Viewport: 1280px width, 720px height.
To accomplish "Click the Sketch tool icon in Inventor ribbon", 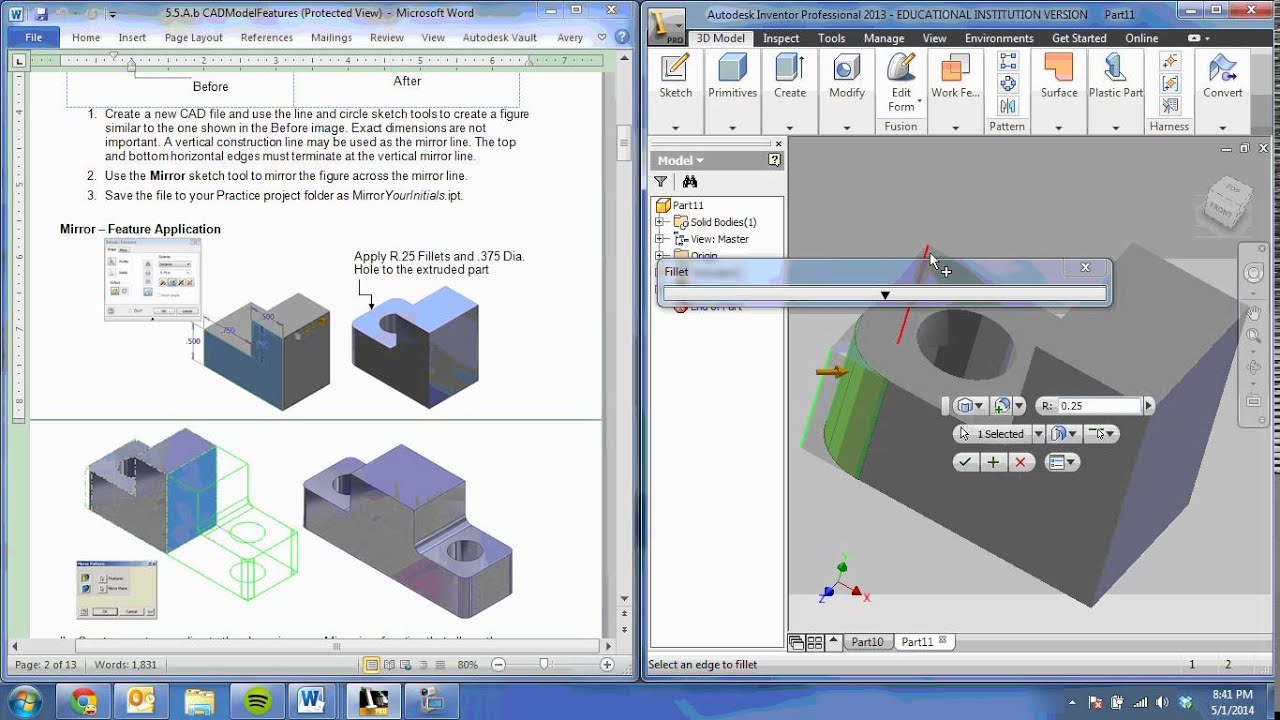I will (675, 68).
